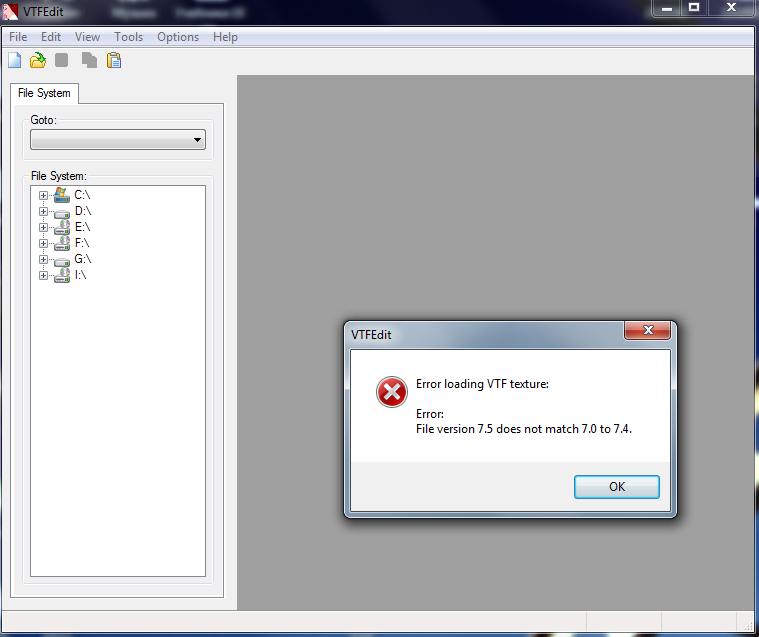Click the red error icon in dialog

(392, 392)
